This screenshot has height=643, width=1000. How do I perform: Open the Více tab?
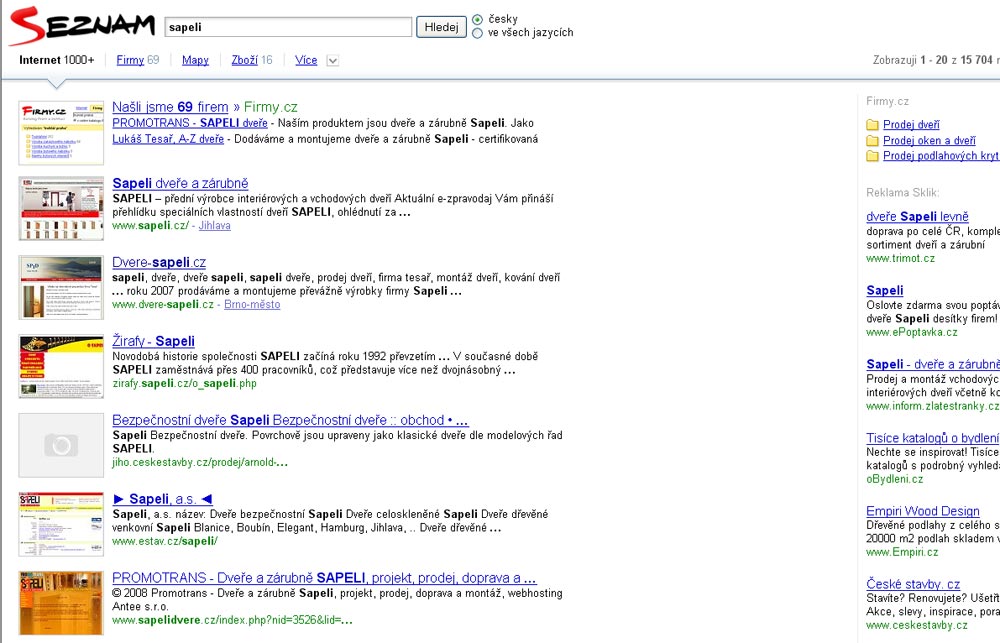(306, 60)
